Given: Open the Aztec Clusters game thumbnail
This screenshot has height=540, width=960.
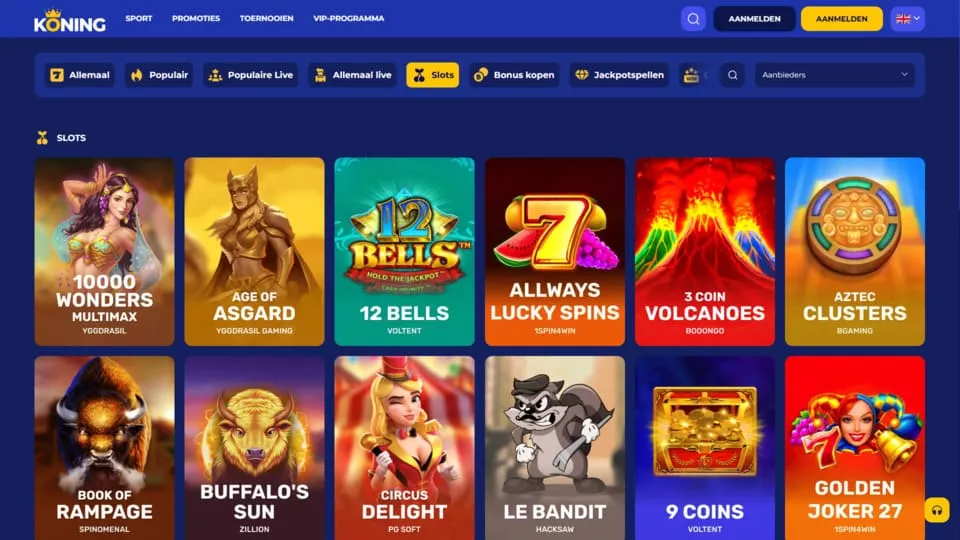Looking at the screenshot, I should (x=855, y=252).
